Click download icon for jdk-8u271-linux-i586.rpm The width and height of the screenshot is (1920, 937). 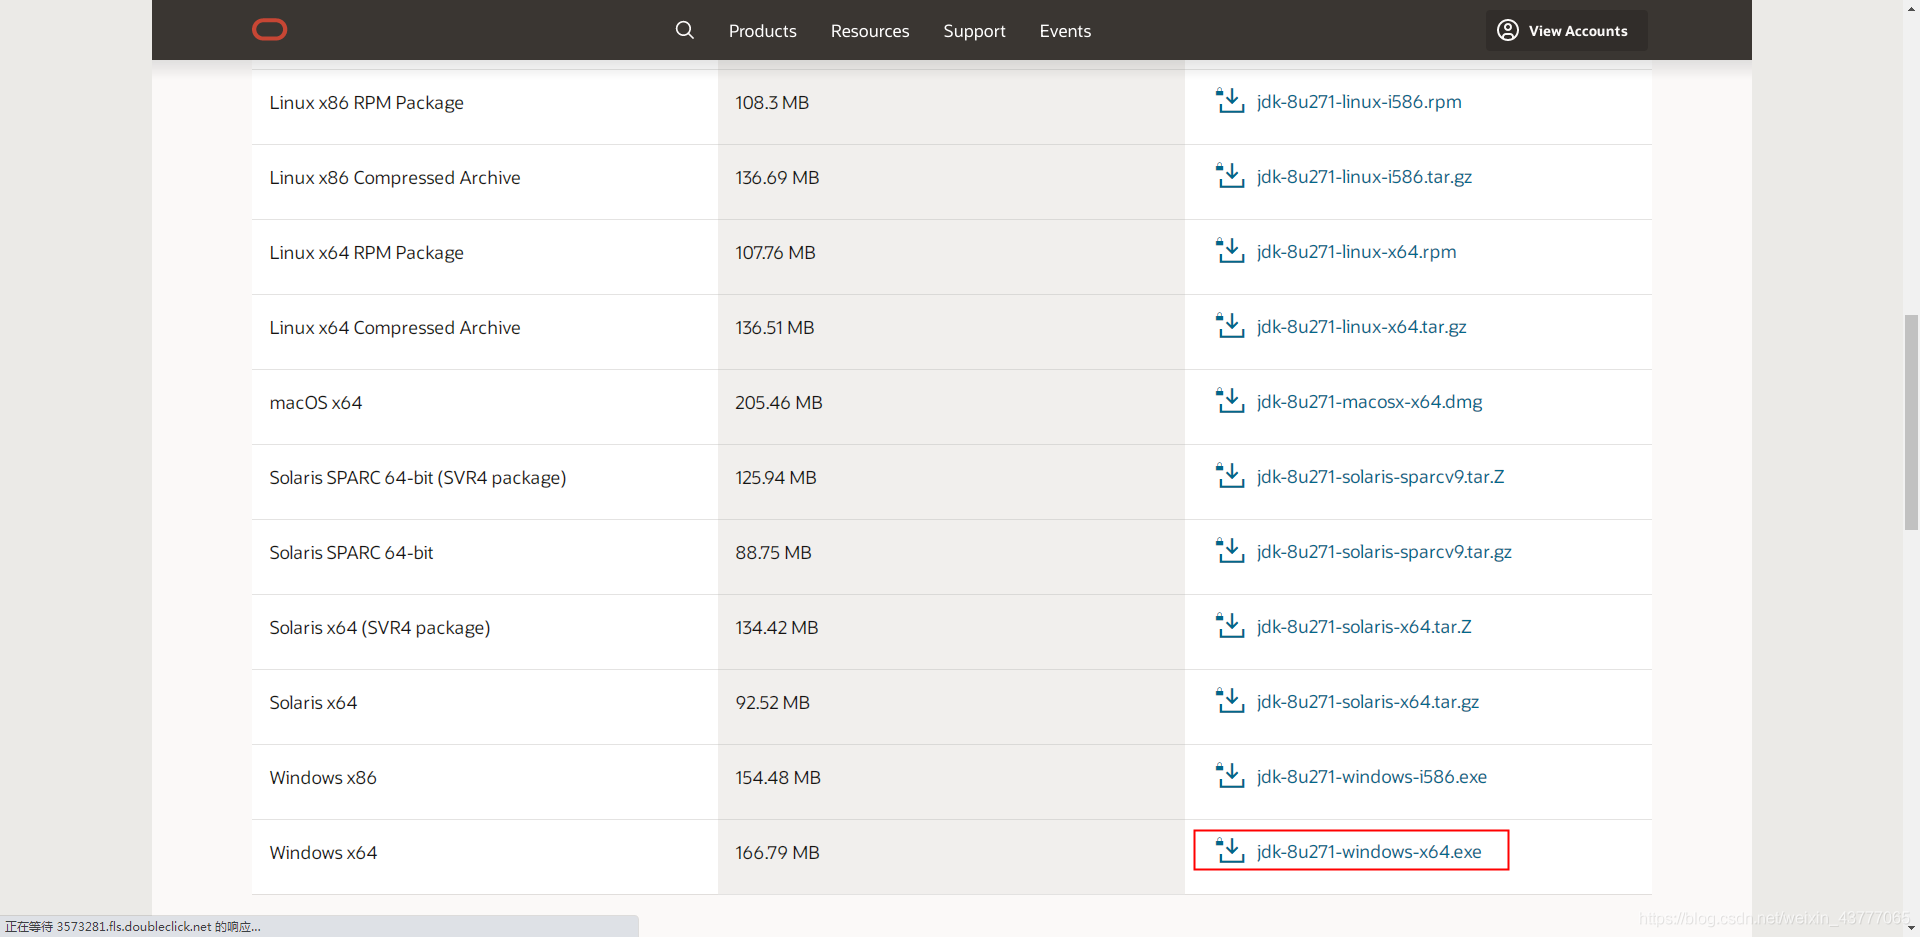1230,101
